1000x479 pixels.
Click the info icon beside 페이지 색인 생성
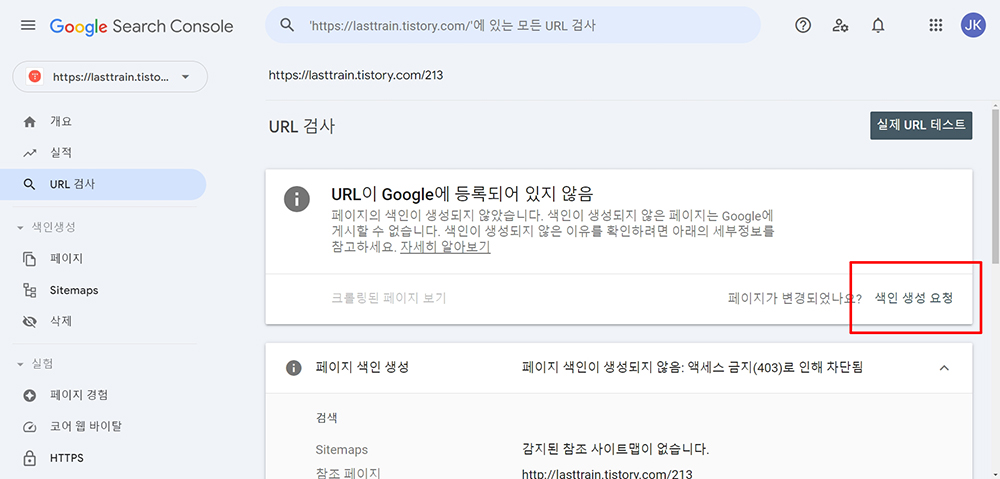tap(293, 368)
